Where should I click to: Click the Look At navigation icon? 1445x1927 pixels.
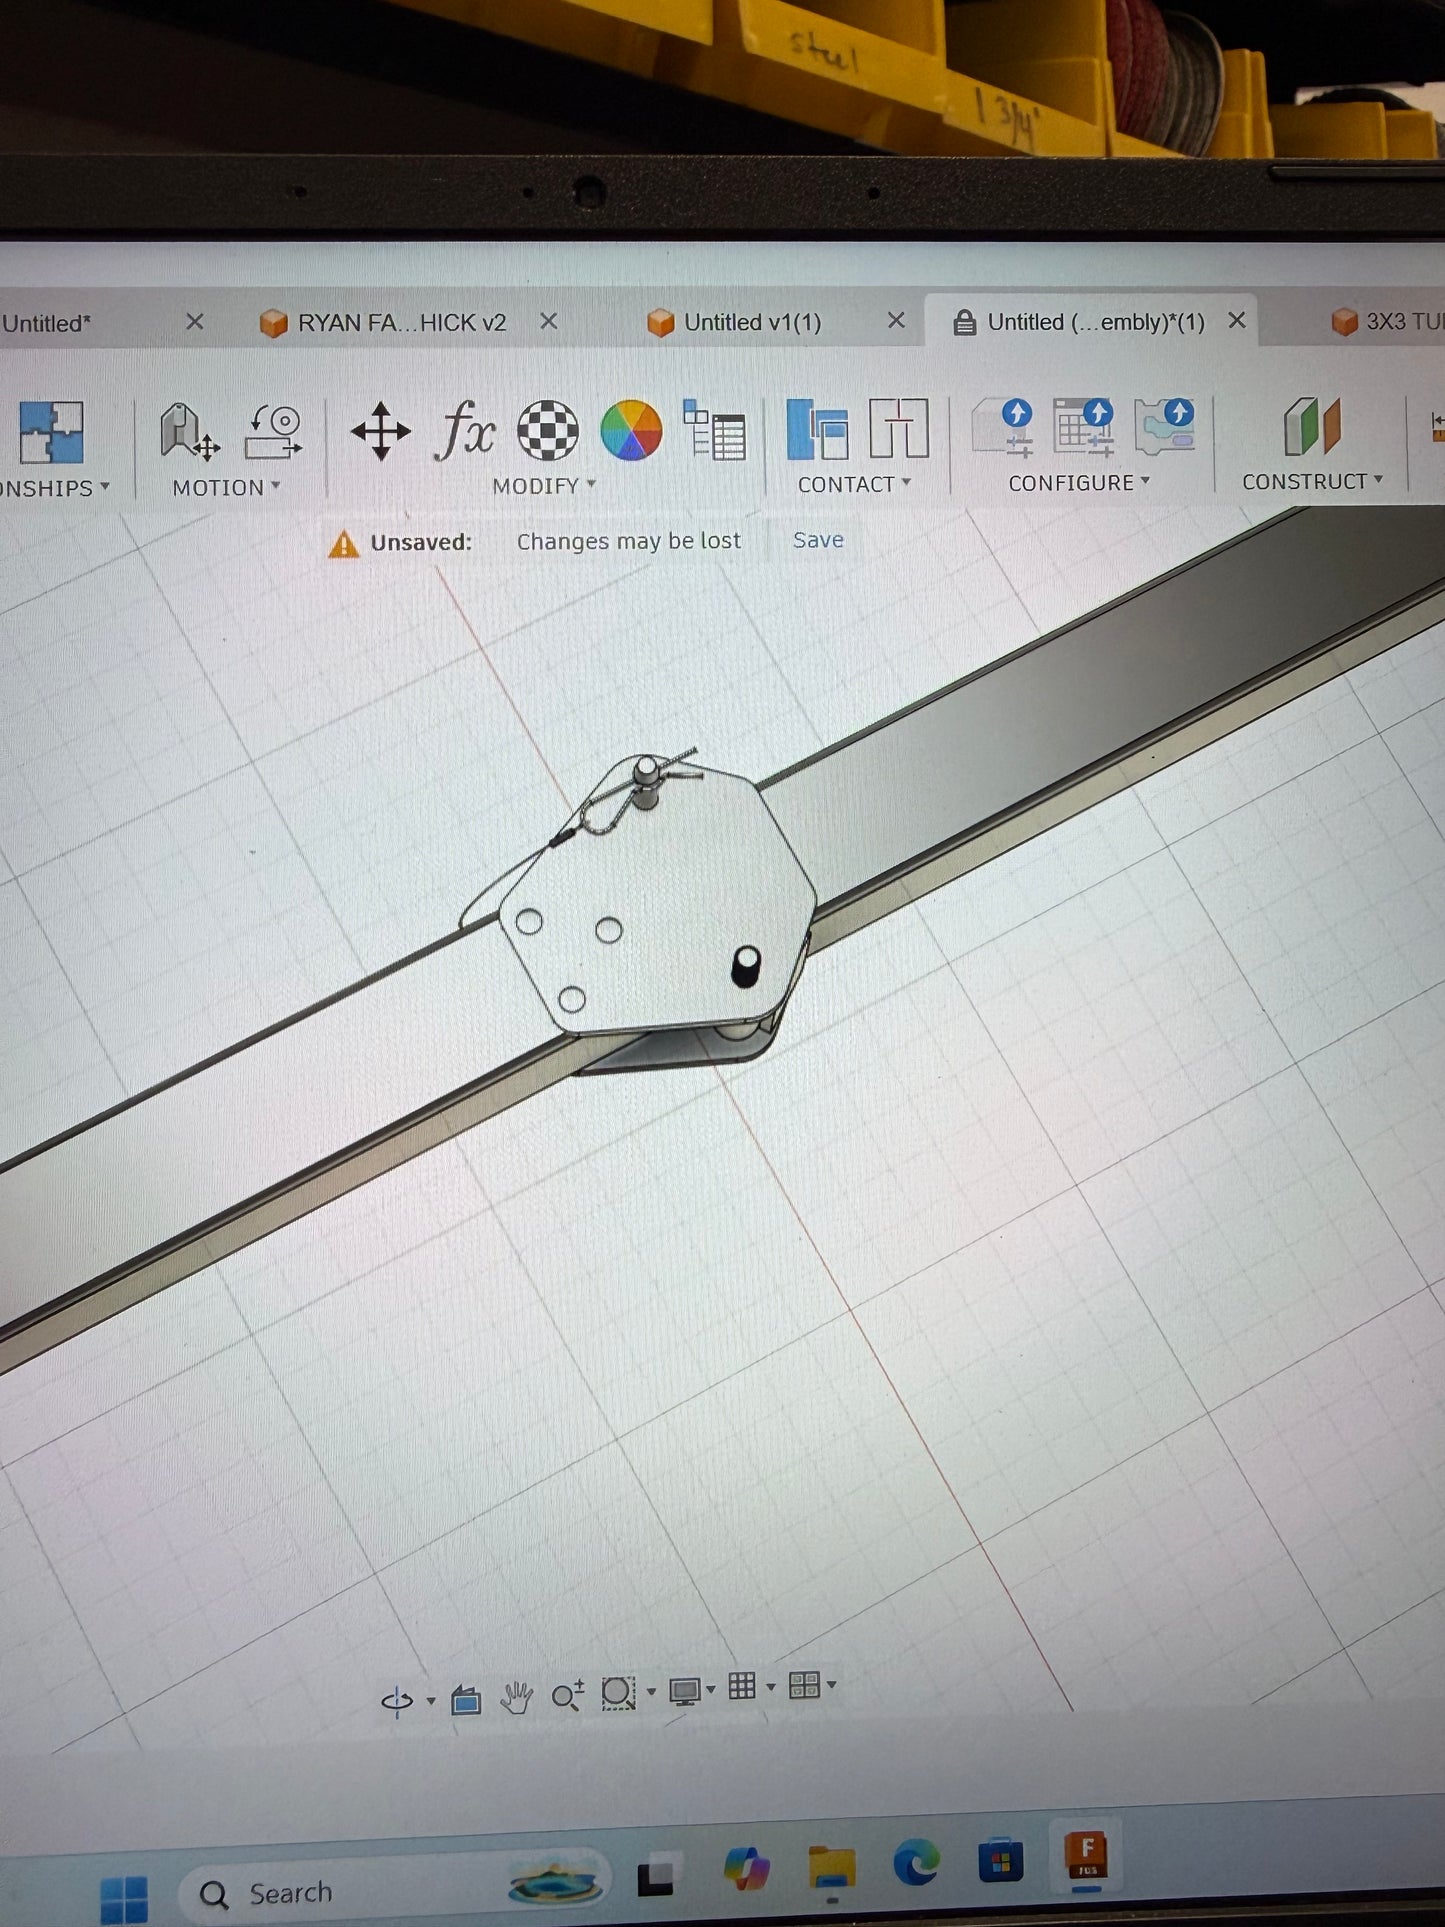click(466, 1699)
